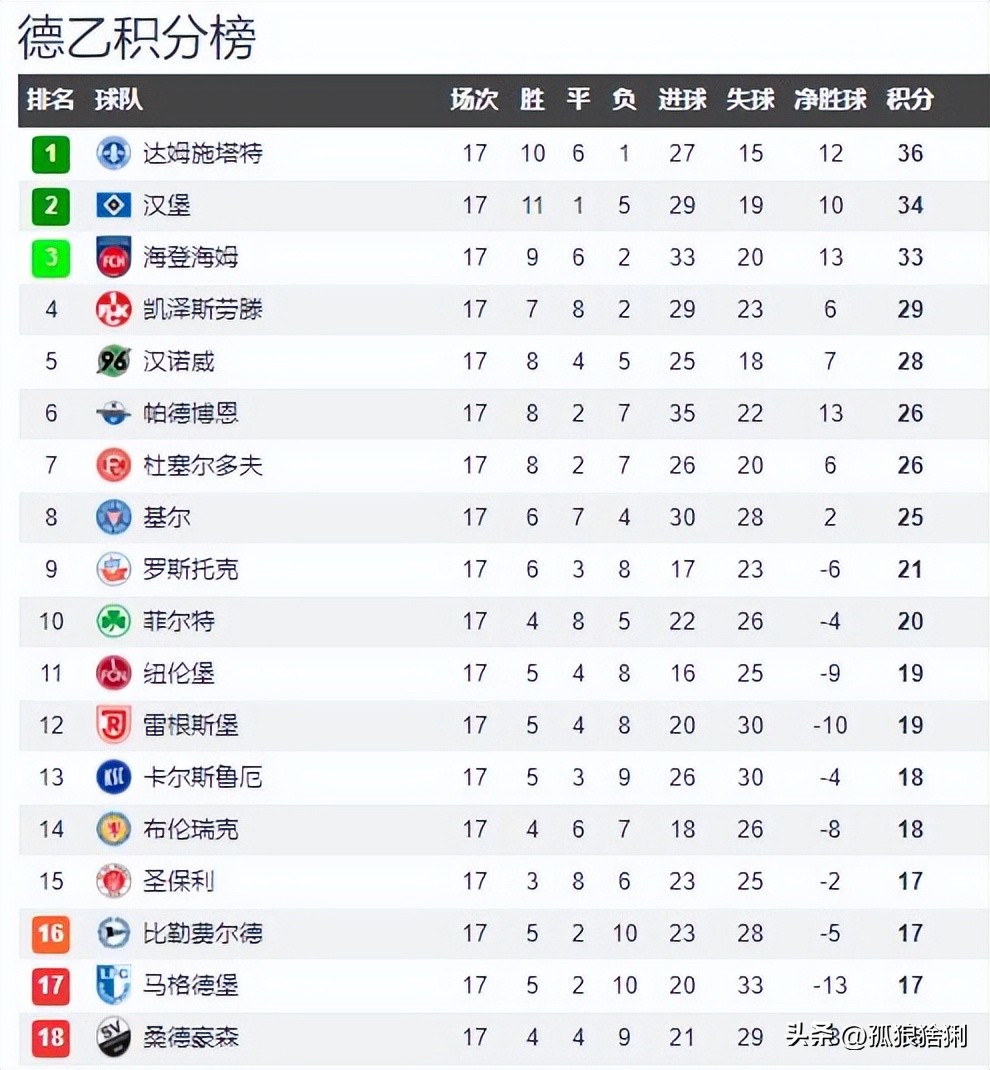Click the green rank 1 badge
990x1070 pixels.
tap(51, 154)
